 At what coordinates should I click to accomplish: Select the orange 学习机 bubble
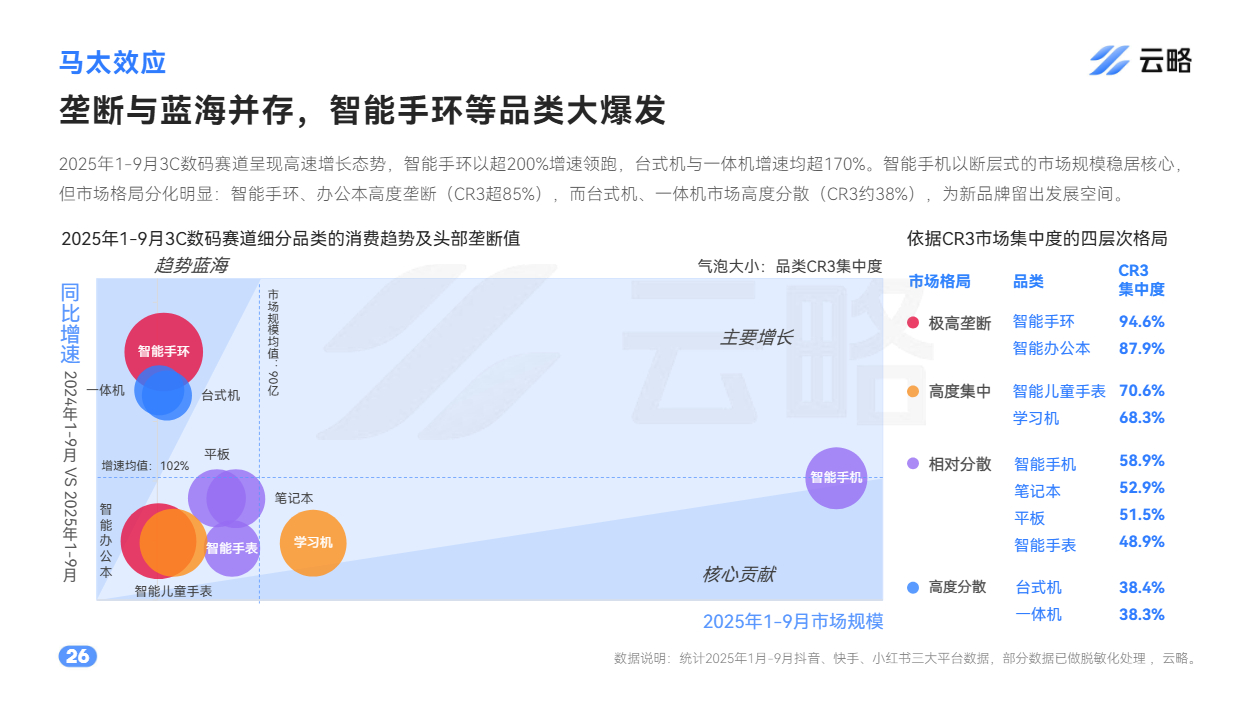(x=313, y=543)
